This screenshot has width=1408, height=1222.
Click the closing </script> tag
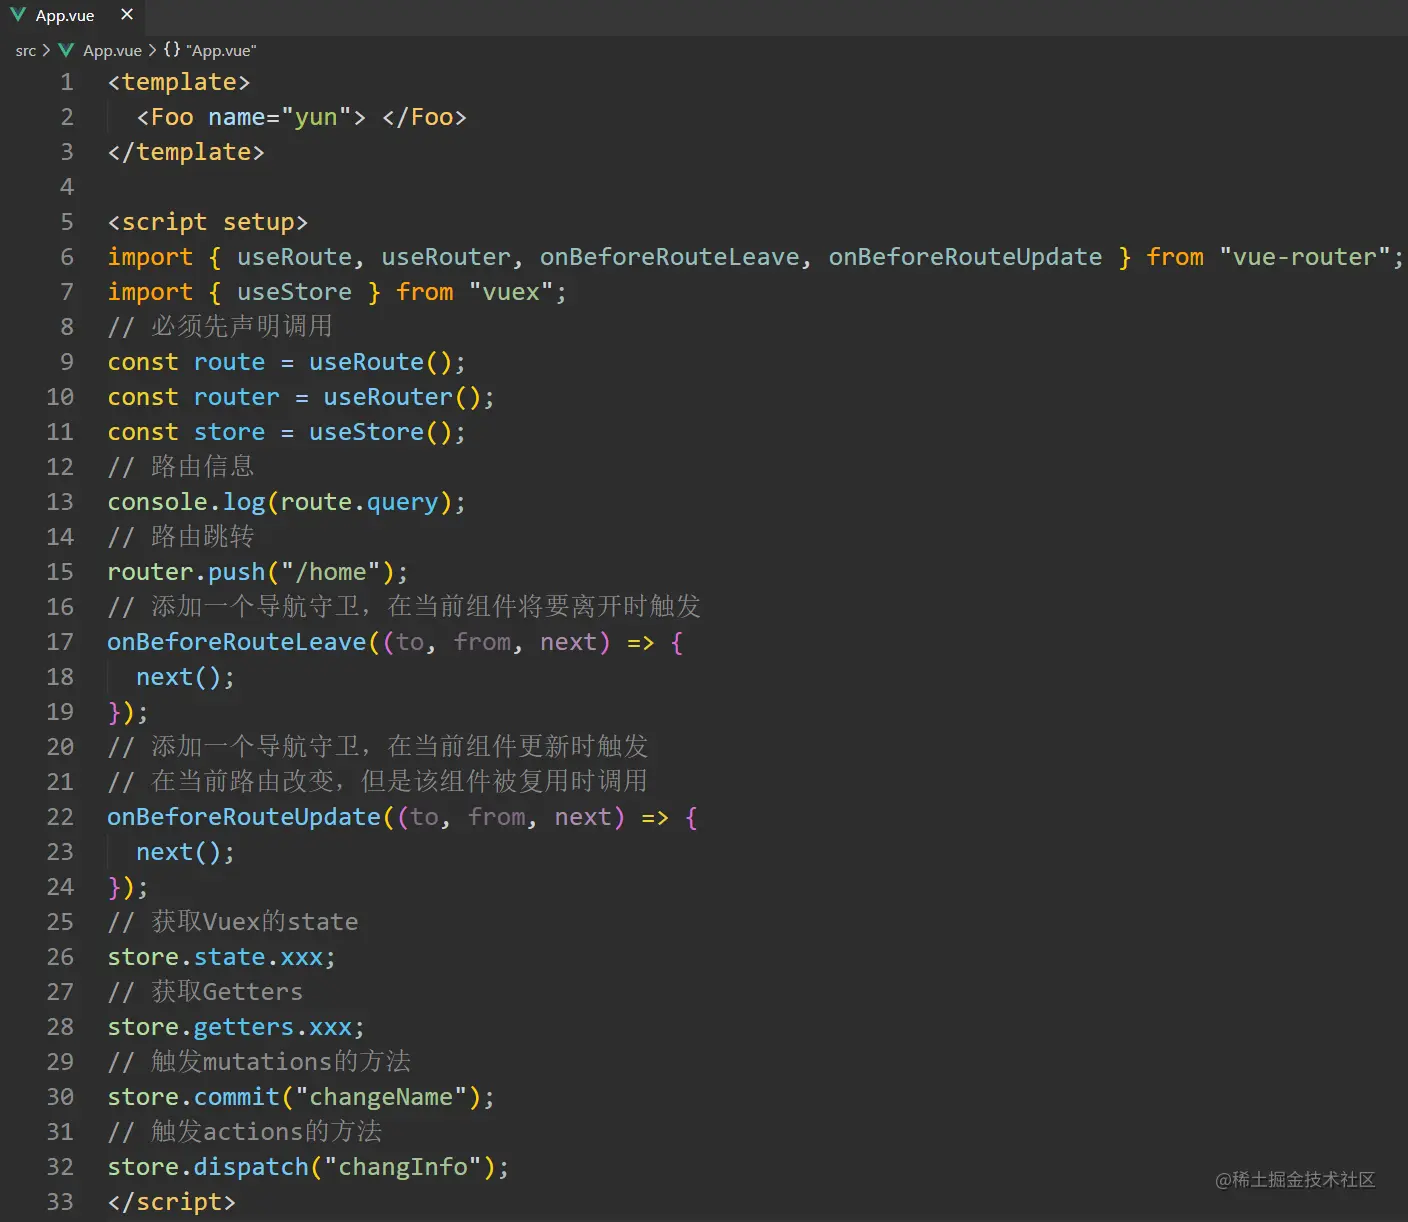tap(171, 1202)
